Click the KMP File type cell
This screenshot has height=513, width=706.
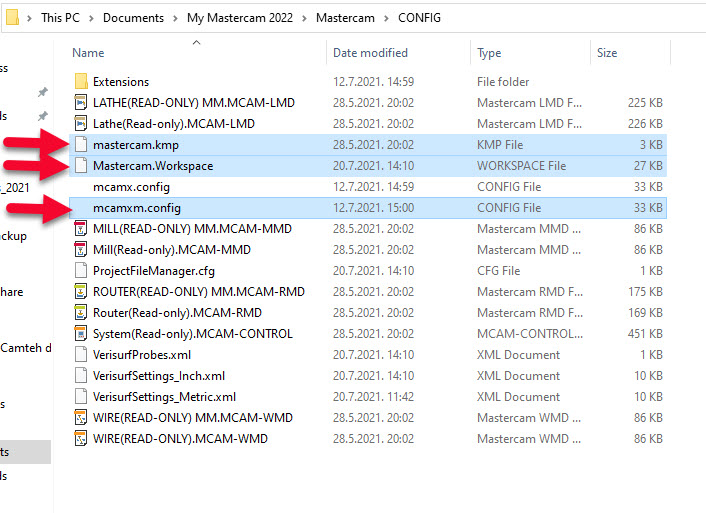coord(500,145)
